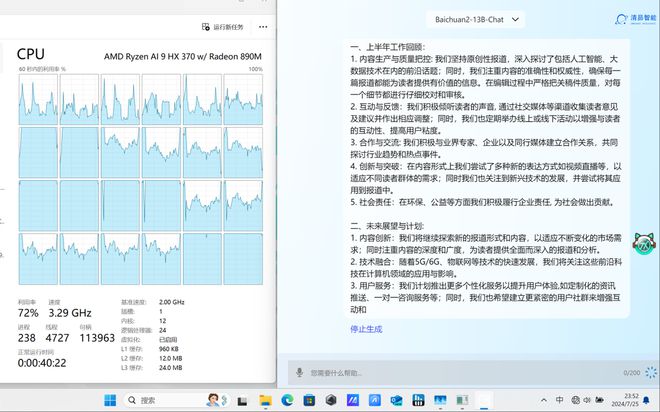Open the Windows Start menu
The width and height of the screenshot is (660, 412).
(110, 400)
